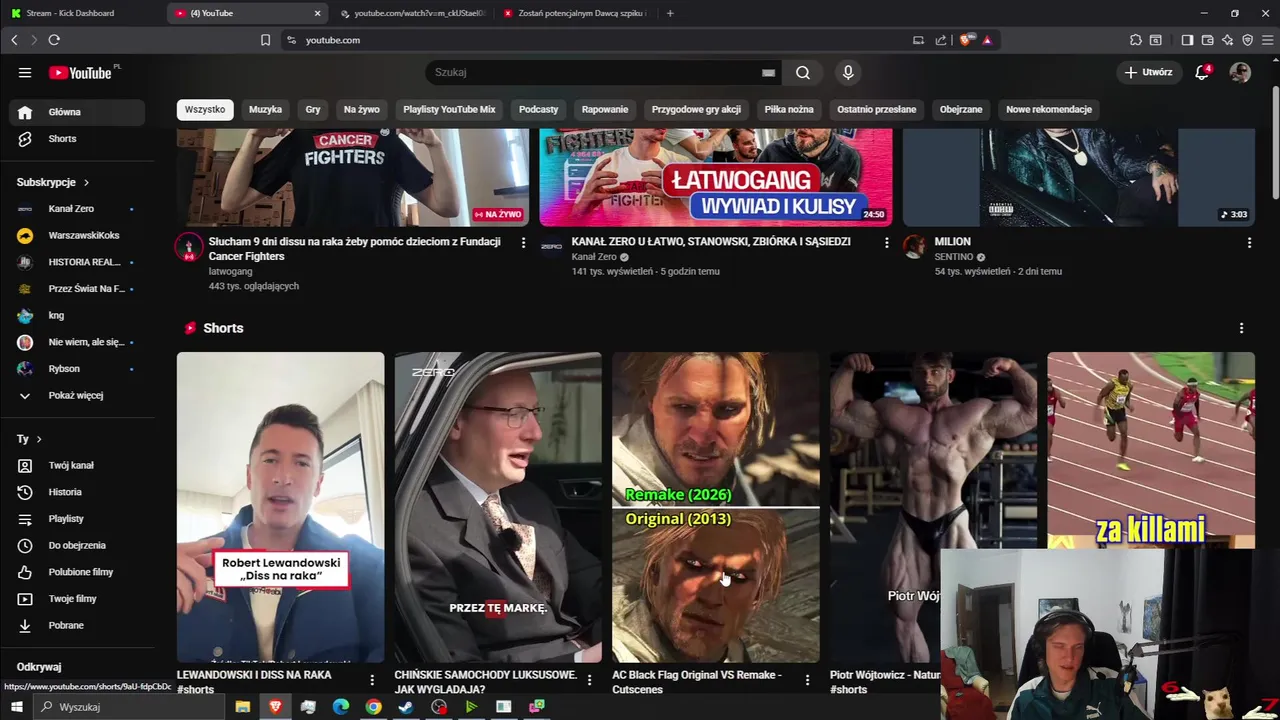Switch to the Stream - Kick Dashboard tab
Image resolution: width=1280 pixels, height=720 pixels.
80,13
